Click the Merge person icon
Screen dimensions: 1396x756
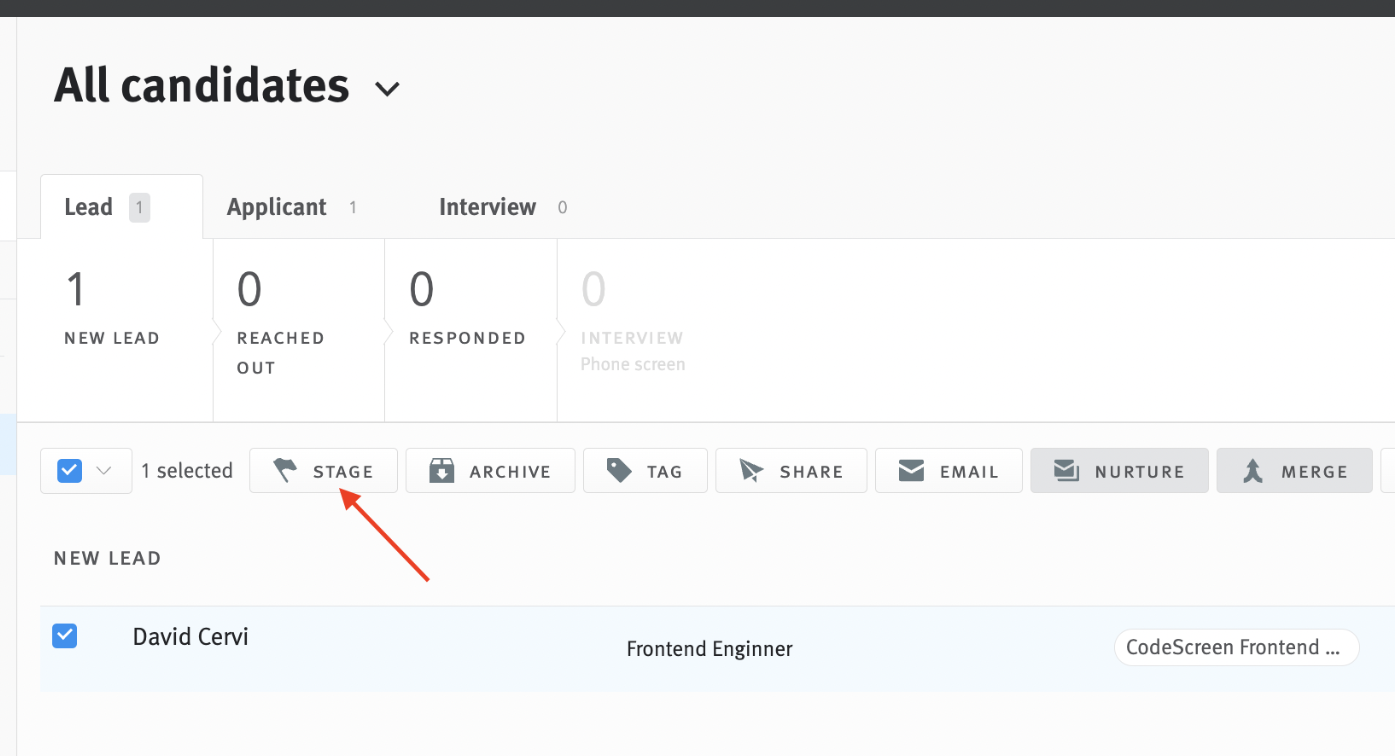pyautogui.click(x=1255, y=470)
